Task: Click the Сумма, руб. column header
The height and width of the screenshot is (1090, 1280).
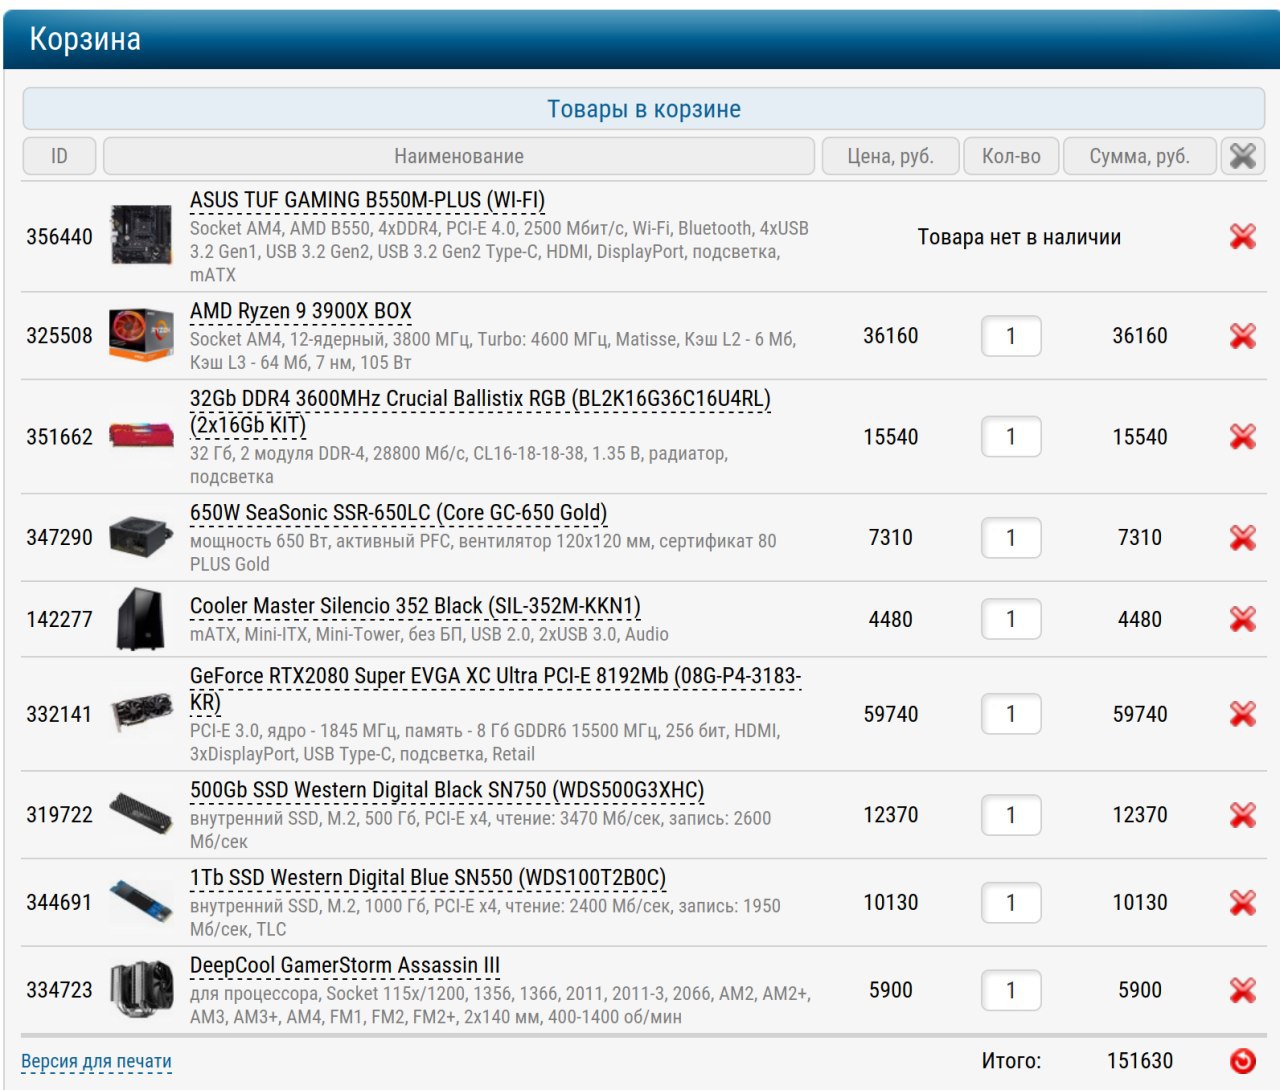Action: coord(1140,156)
